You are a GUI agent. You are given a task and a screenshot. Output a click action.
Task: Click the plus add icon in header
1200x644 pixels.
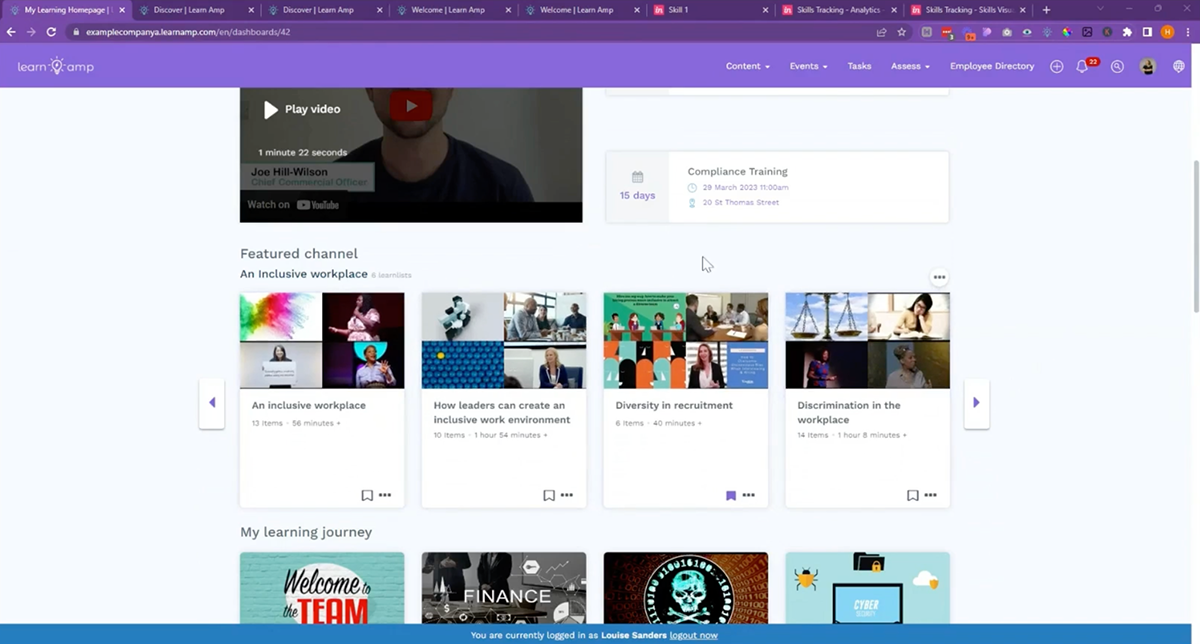(1056, 67)
